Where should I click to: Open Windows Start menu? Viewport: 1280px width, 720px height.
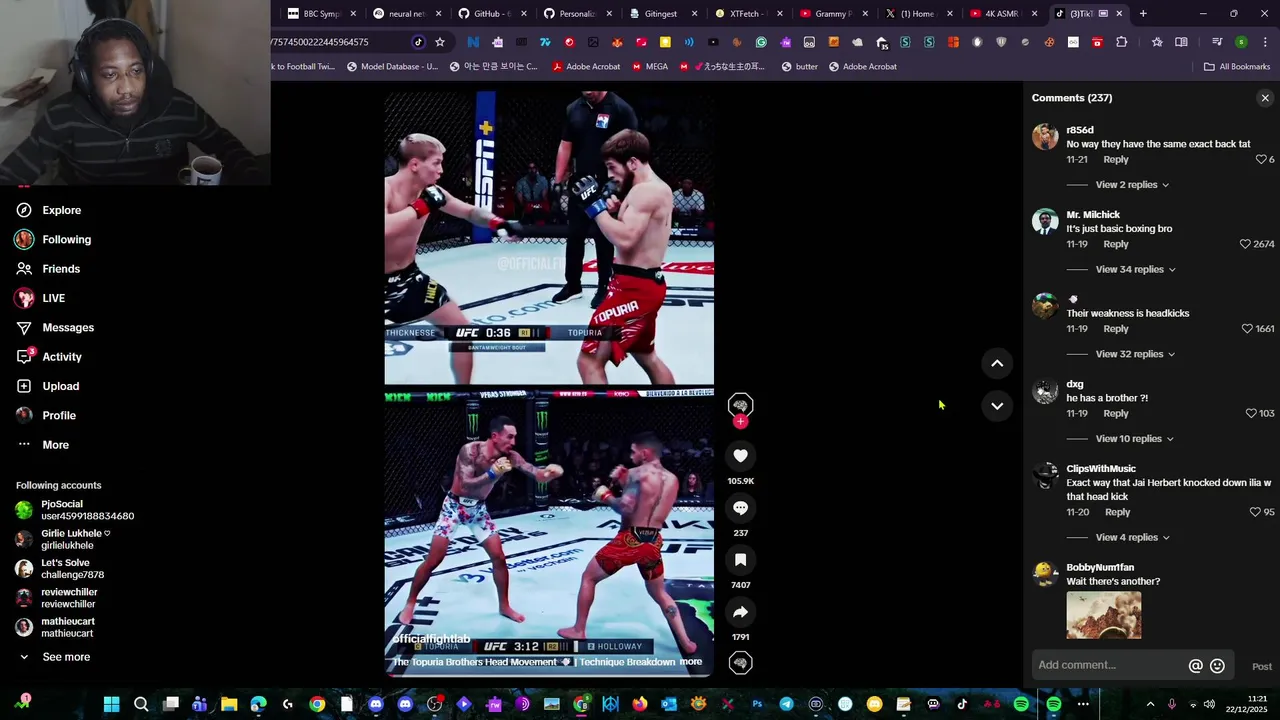112,704
